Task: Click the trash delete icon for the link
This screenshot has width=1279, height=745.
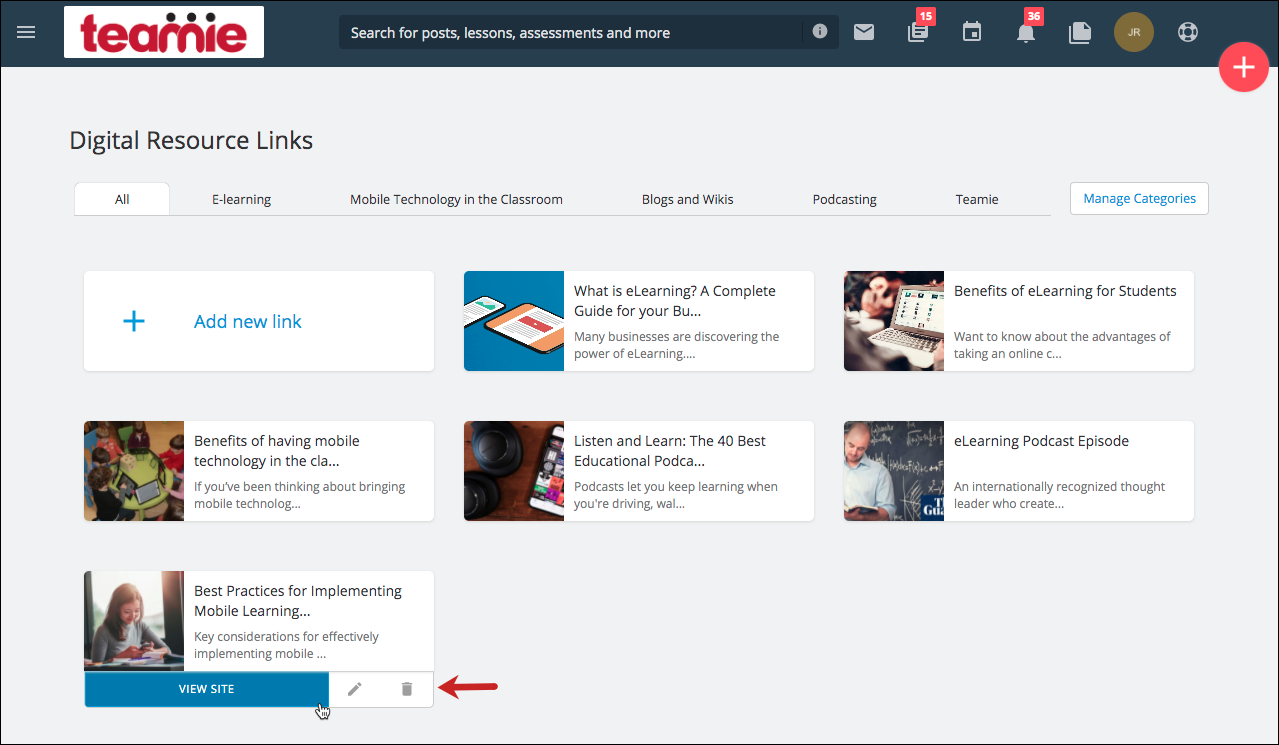Action: click(x=407, y=689)
